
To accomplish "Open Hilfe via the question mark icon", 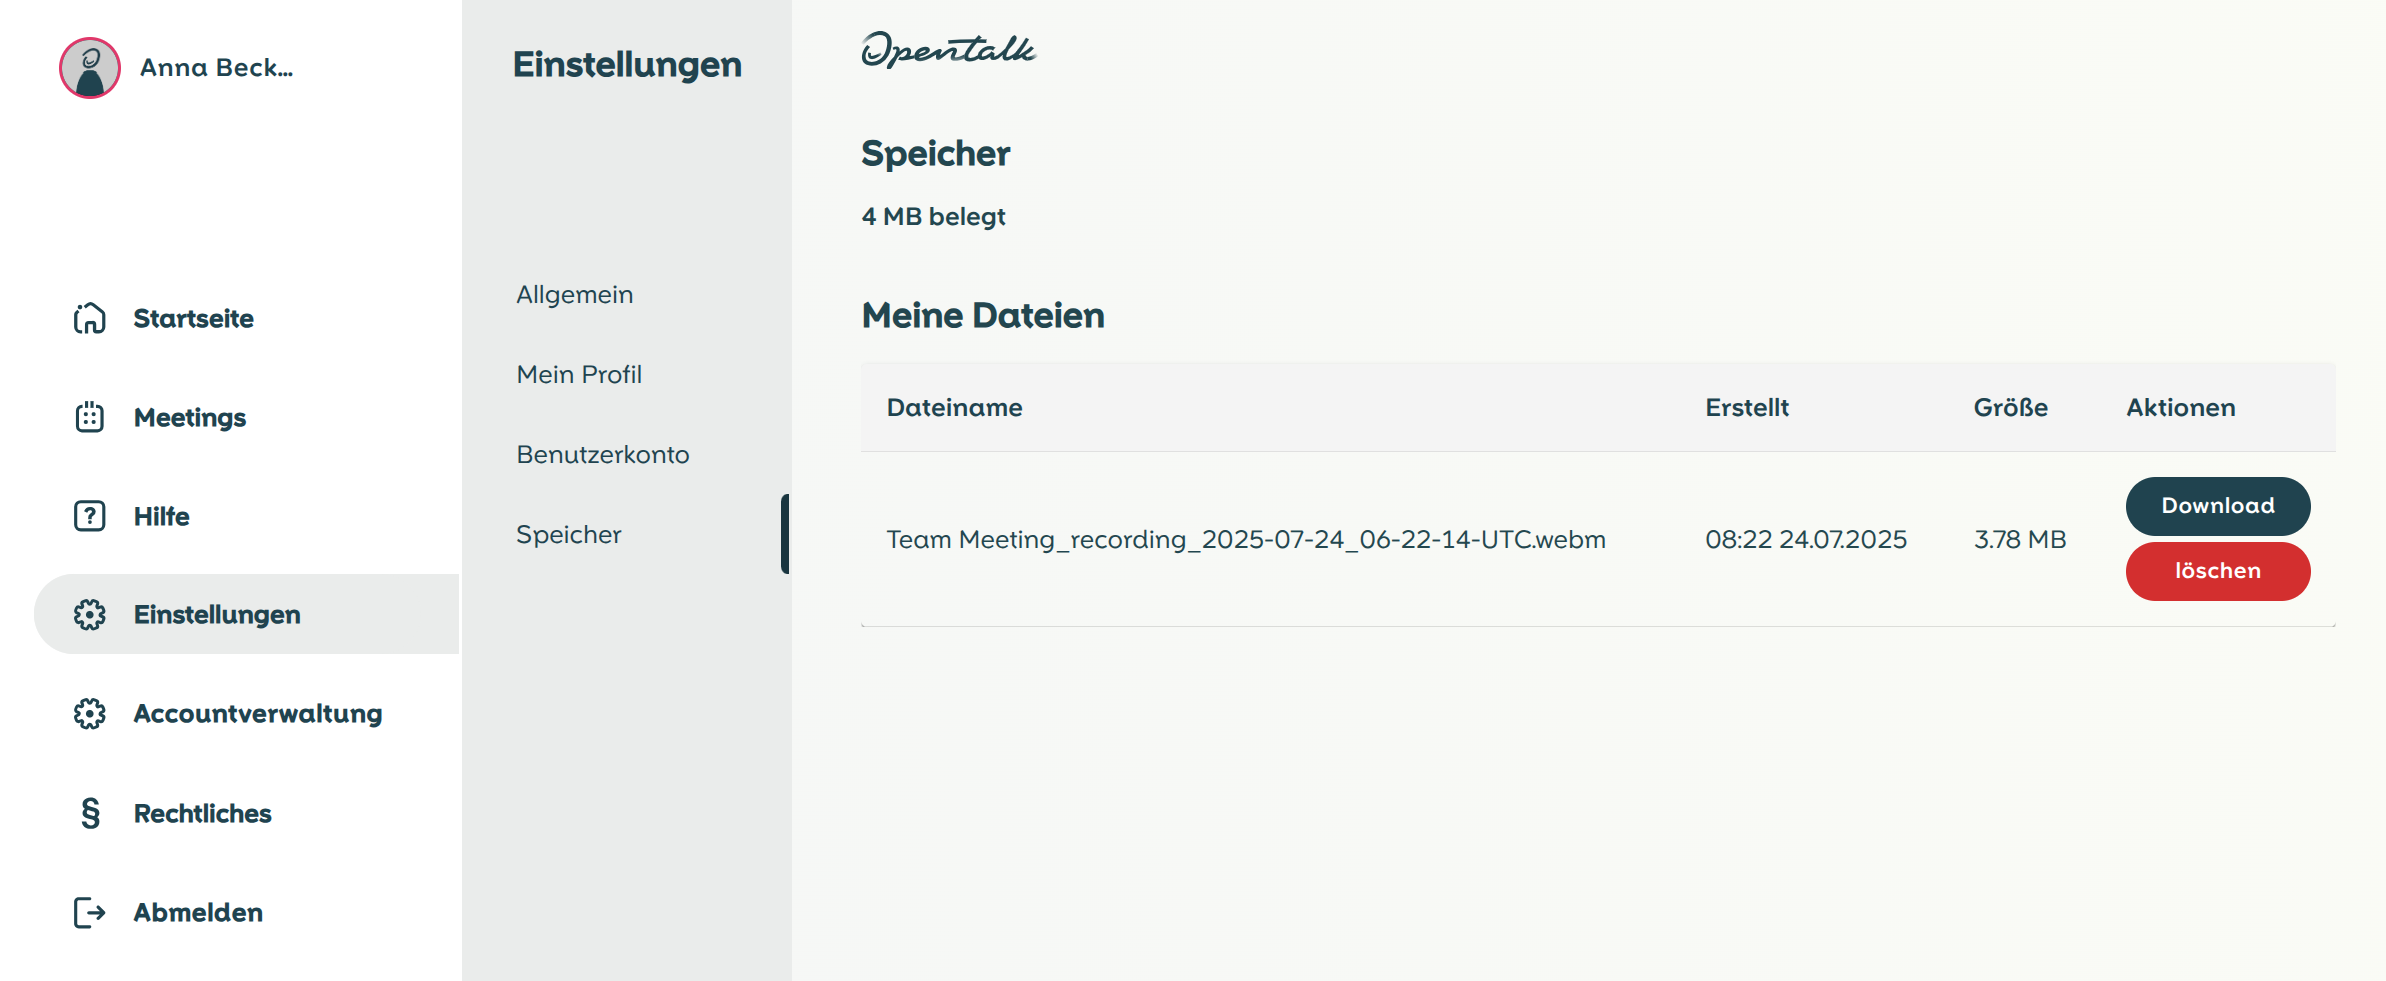I will coord(89,516).
